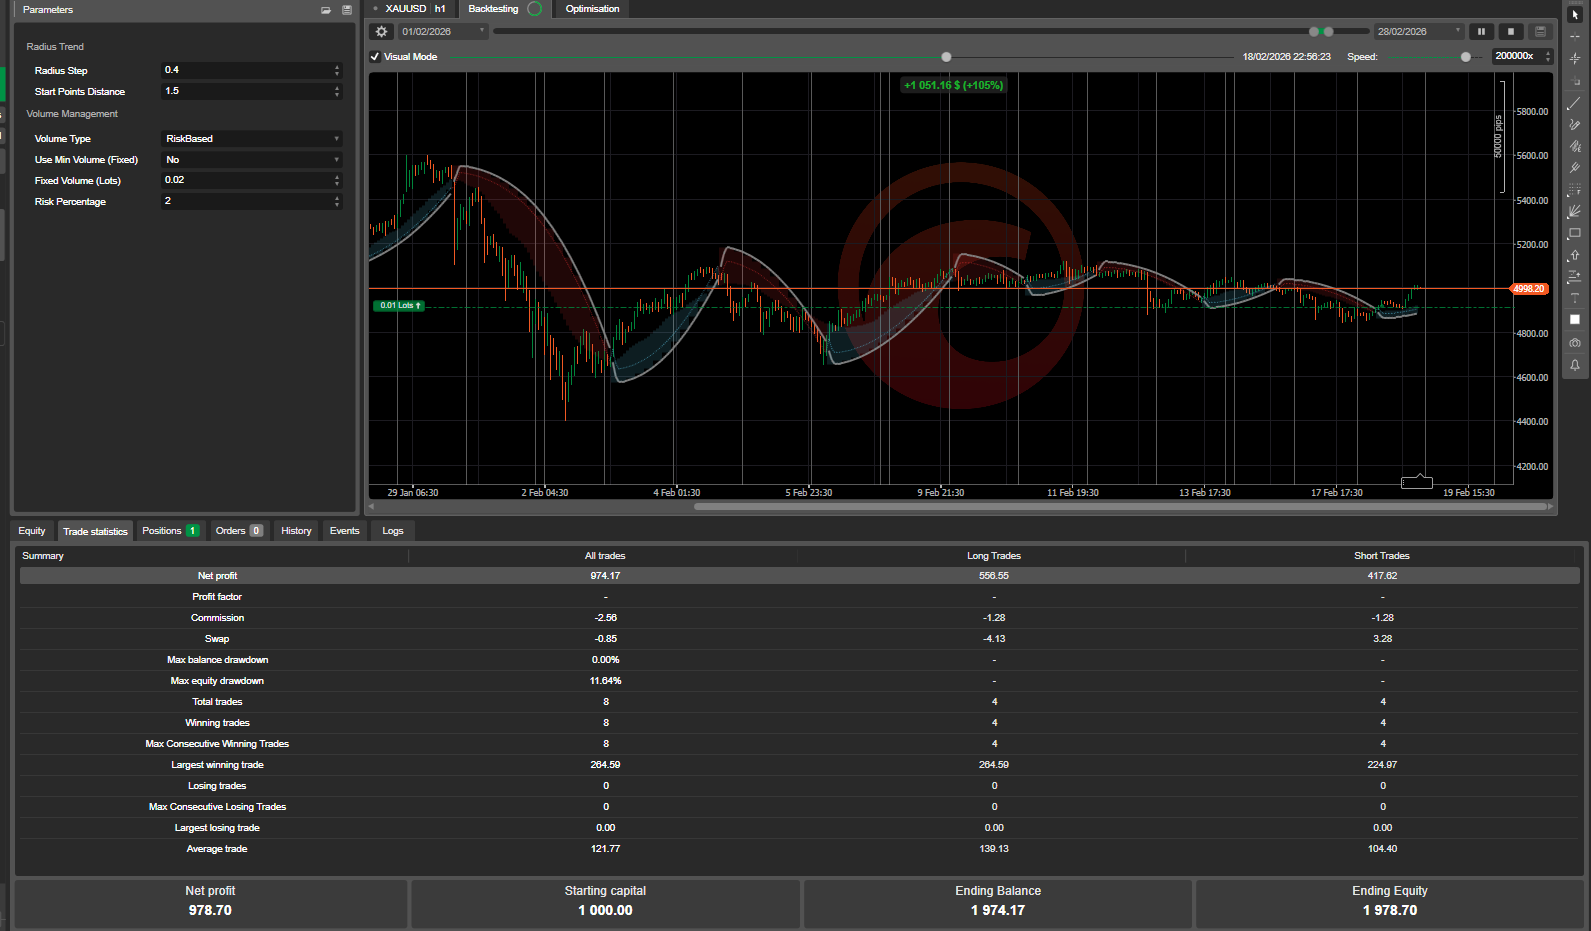Open the Events tab
Screen dimensions: 1591x931
coord(344,531)
